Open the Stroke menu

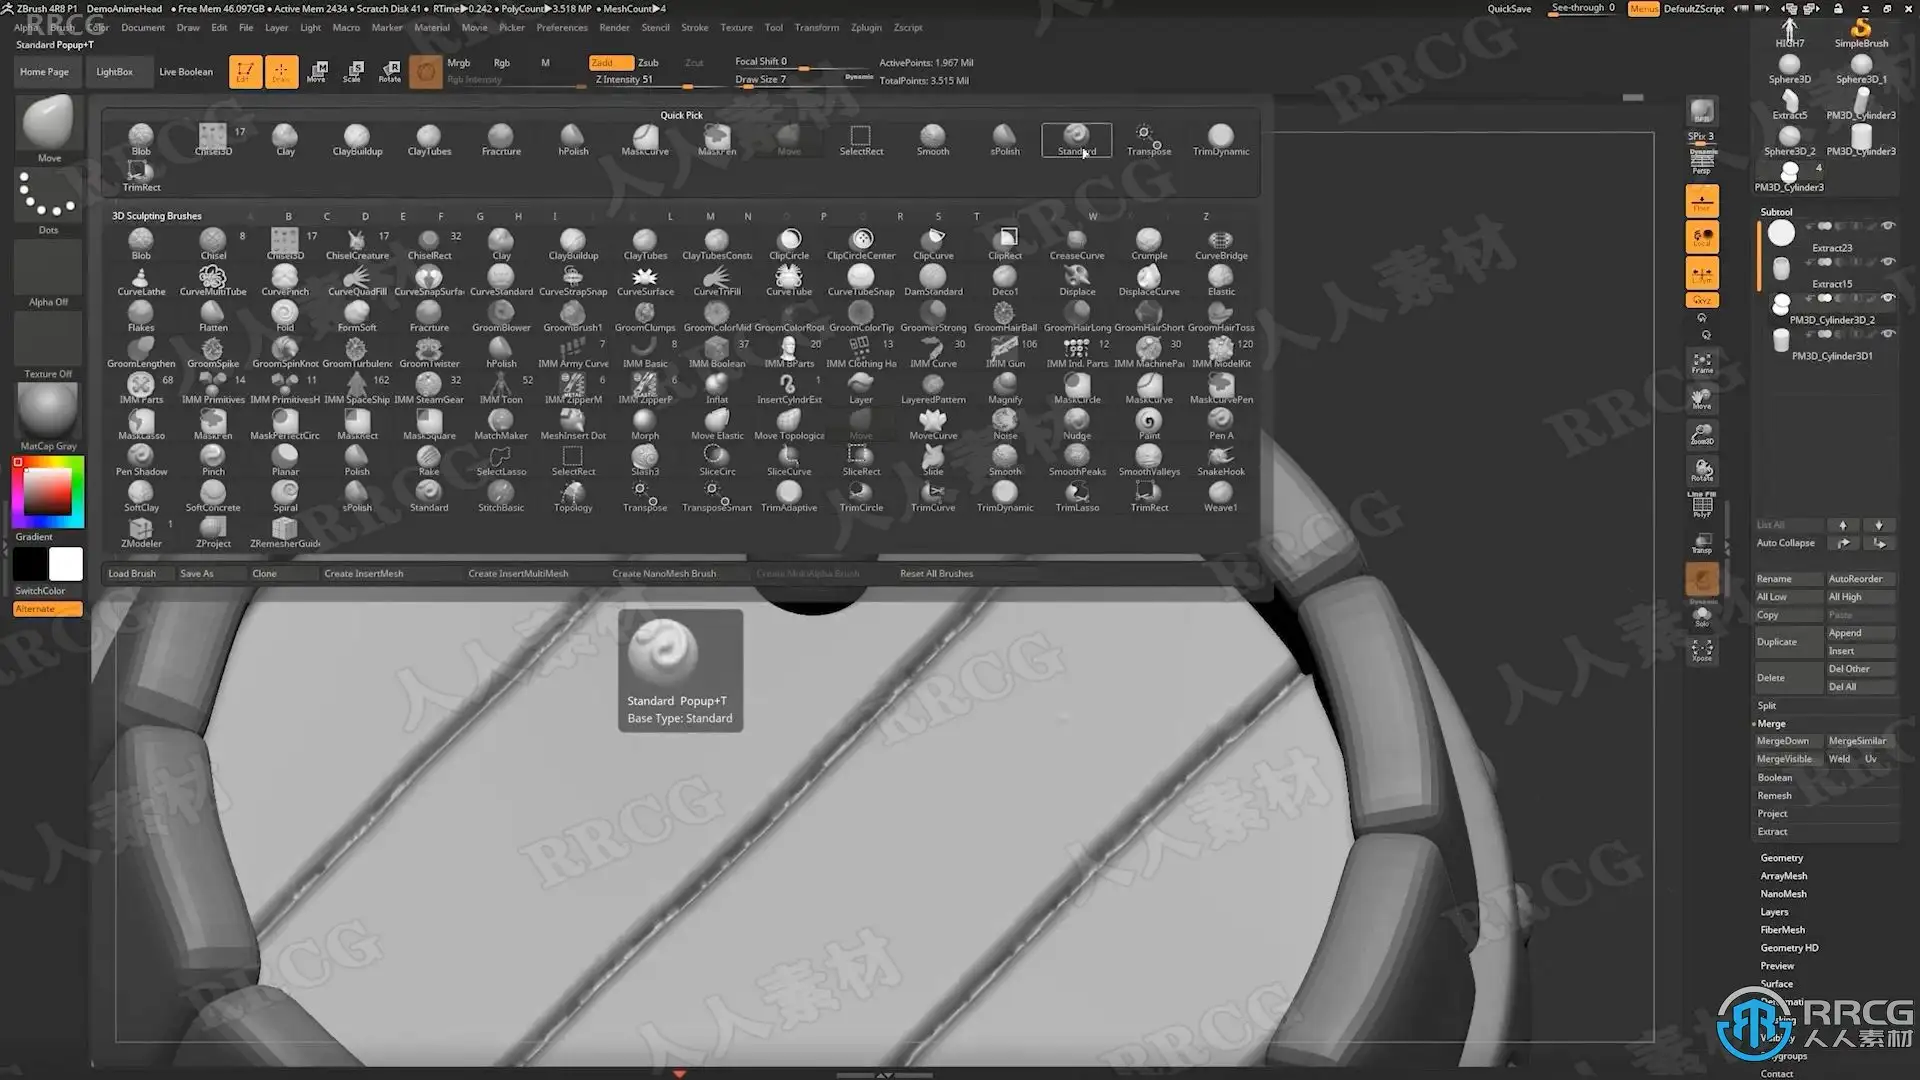(694, 28)
